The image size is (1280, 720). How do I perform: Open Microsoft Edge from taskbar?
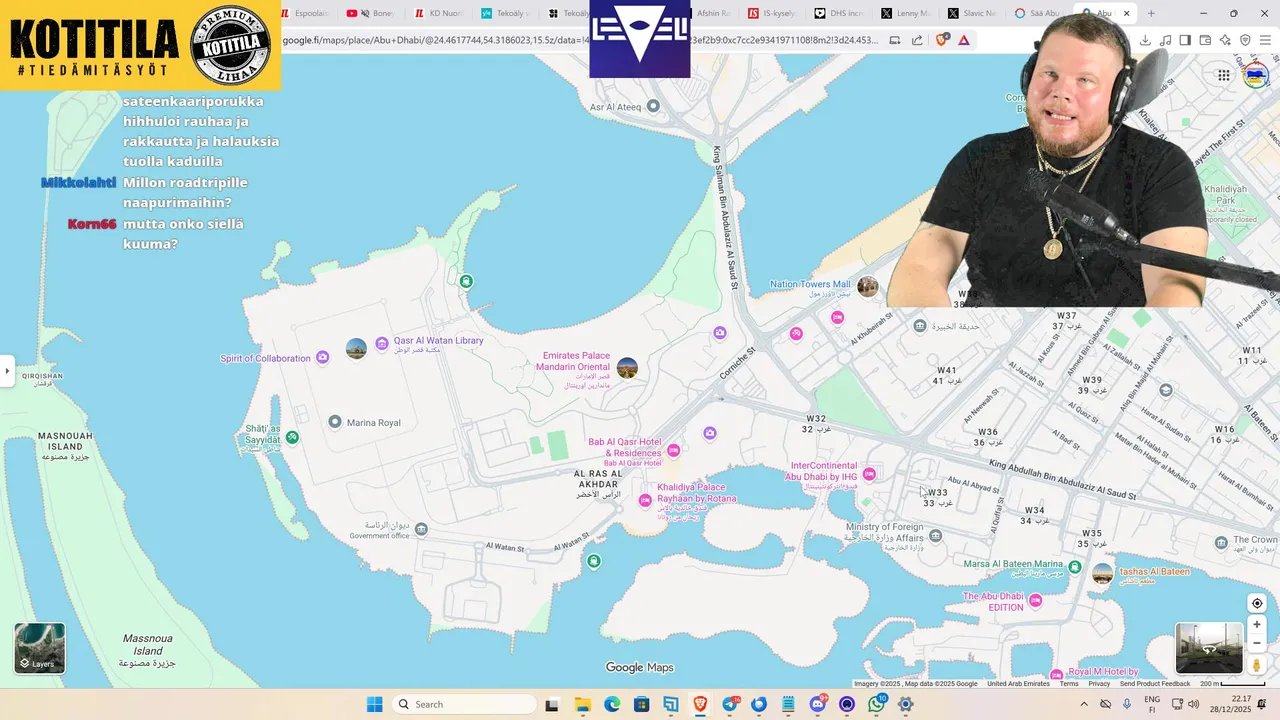tap(611, 704)
